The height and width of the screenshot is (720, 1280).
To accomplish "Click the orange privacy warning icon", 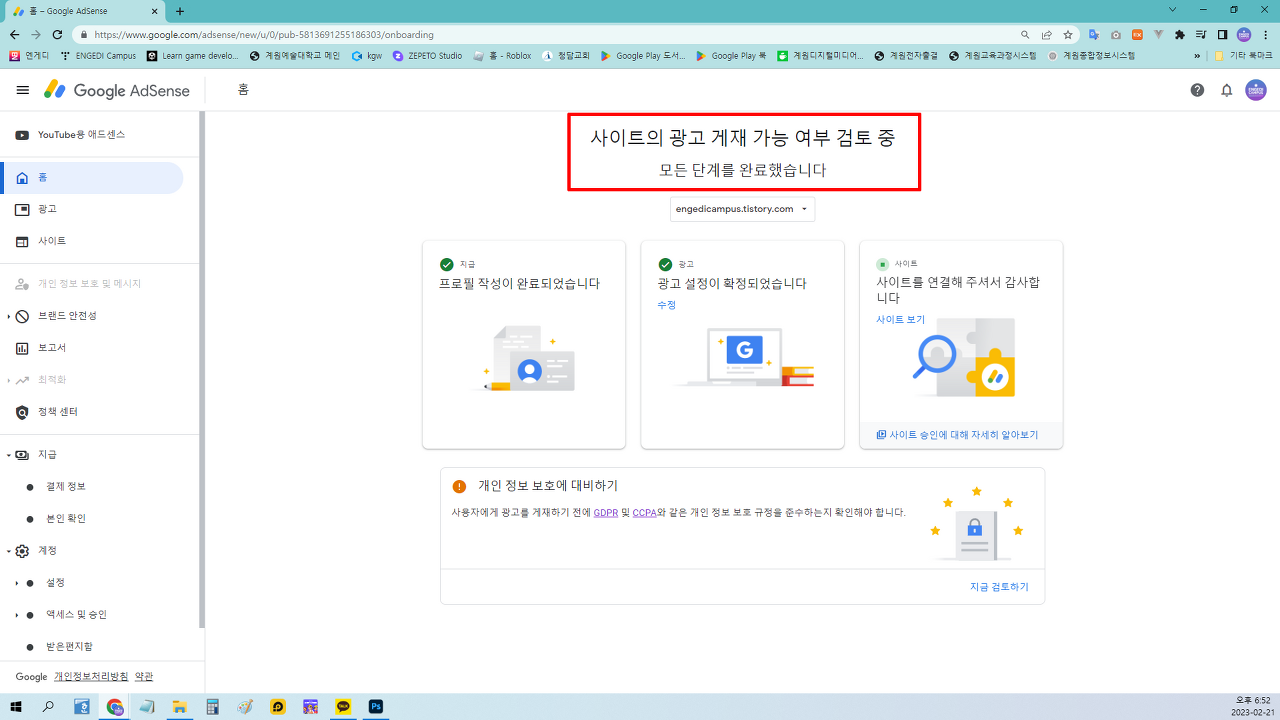I will (x=459, y=486).
